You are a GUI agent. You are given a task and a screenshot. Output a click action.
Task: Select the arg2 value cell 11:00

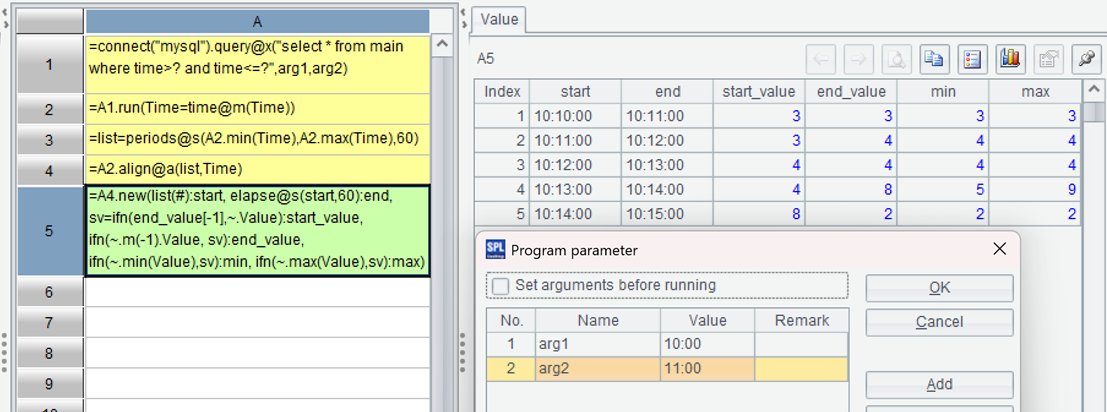[x=706, y=369]
